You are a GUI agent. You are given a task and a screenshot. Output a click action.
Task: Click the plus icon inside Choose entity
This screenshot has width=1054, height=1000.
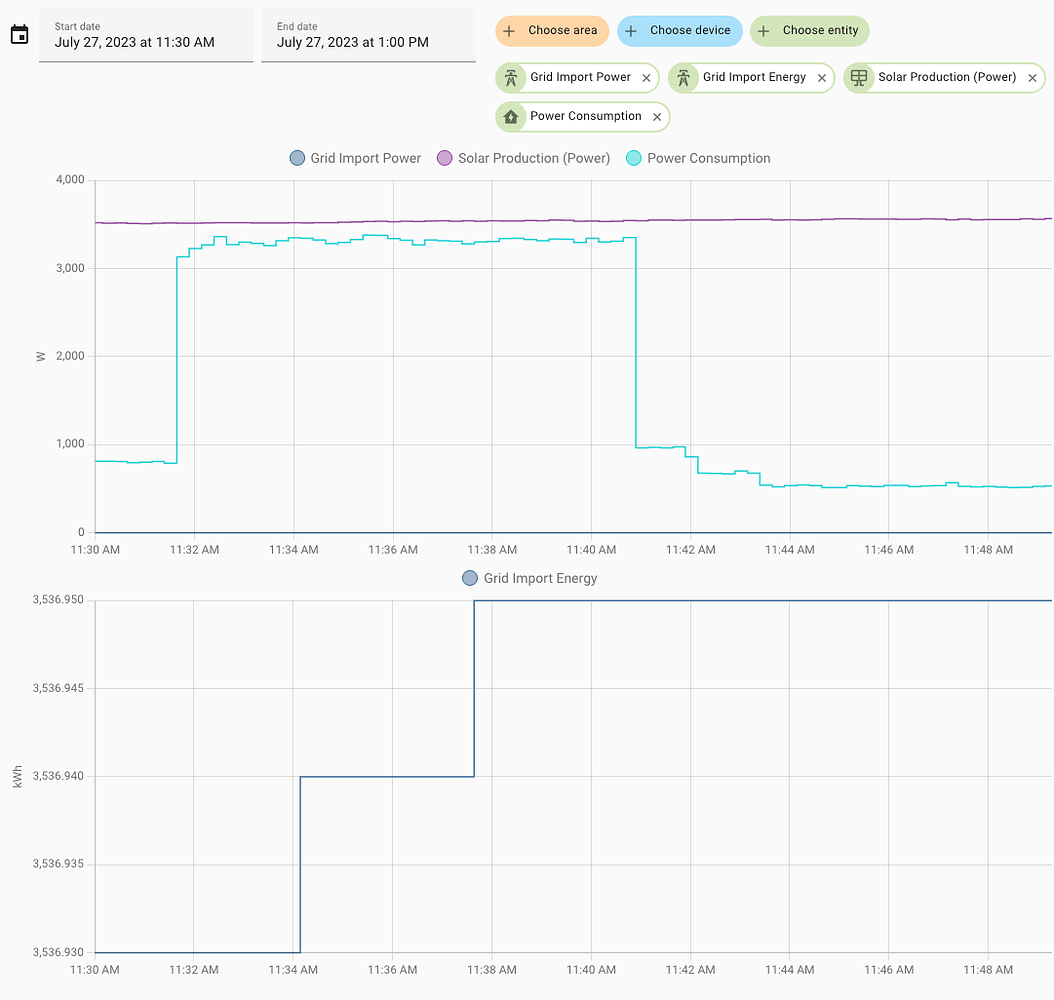pyautogui.click(x=765, y=31)
